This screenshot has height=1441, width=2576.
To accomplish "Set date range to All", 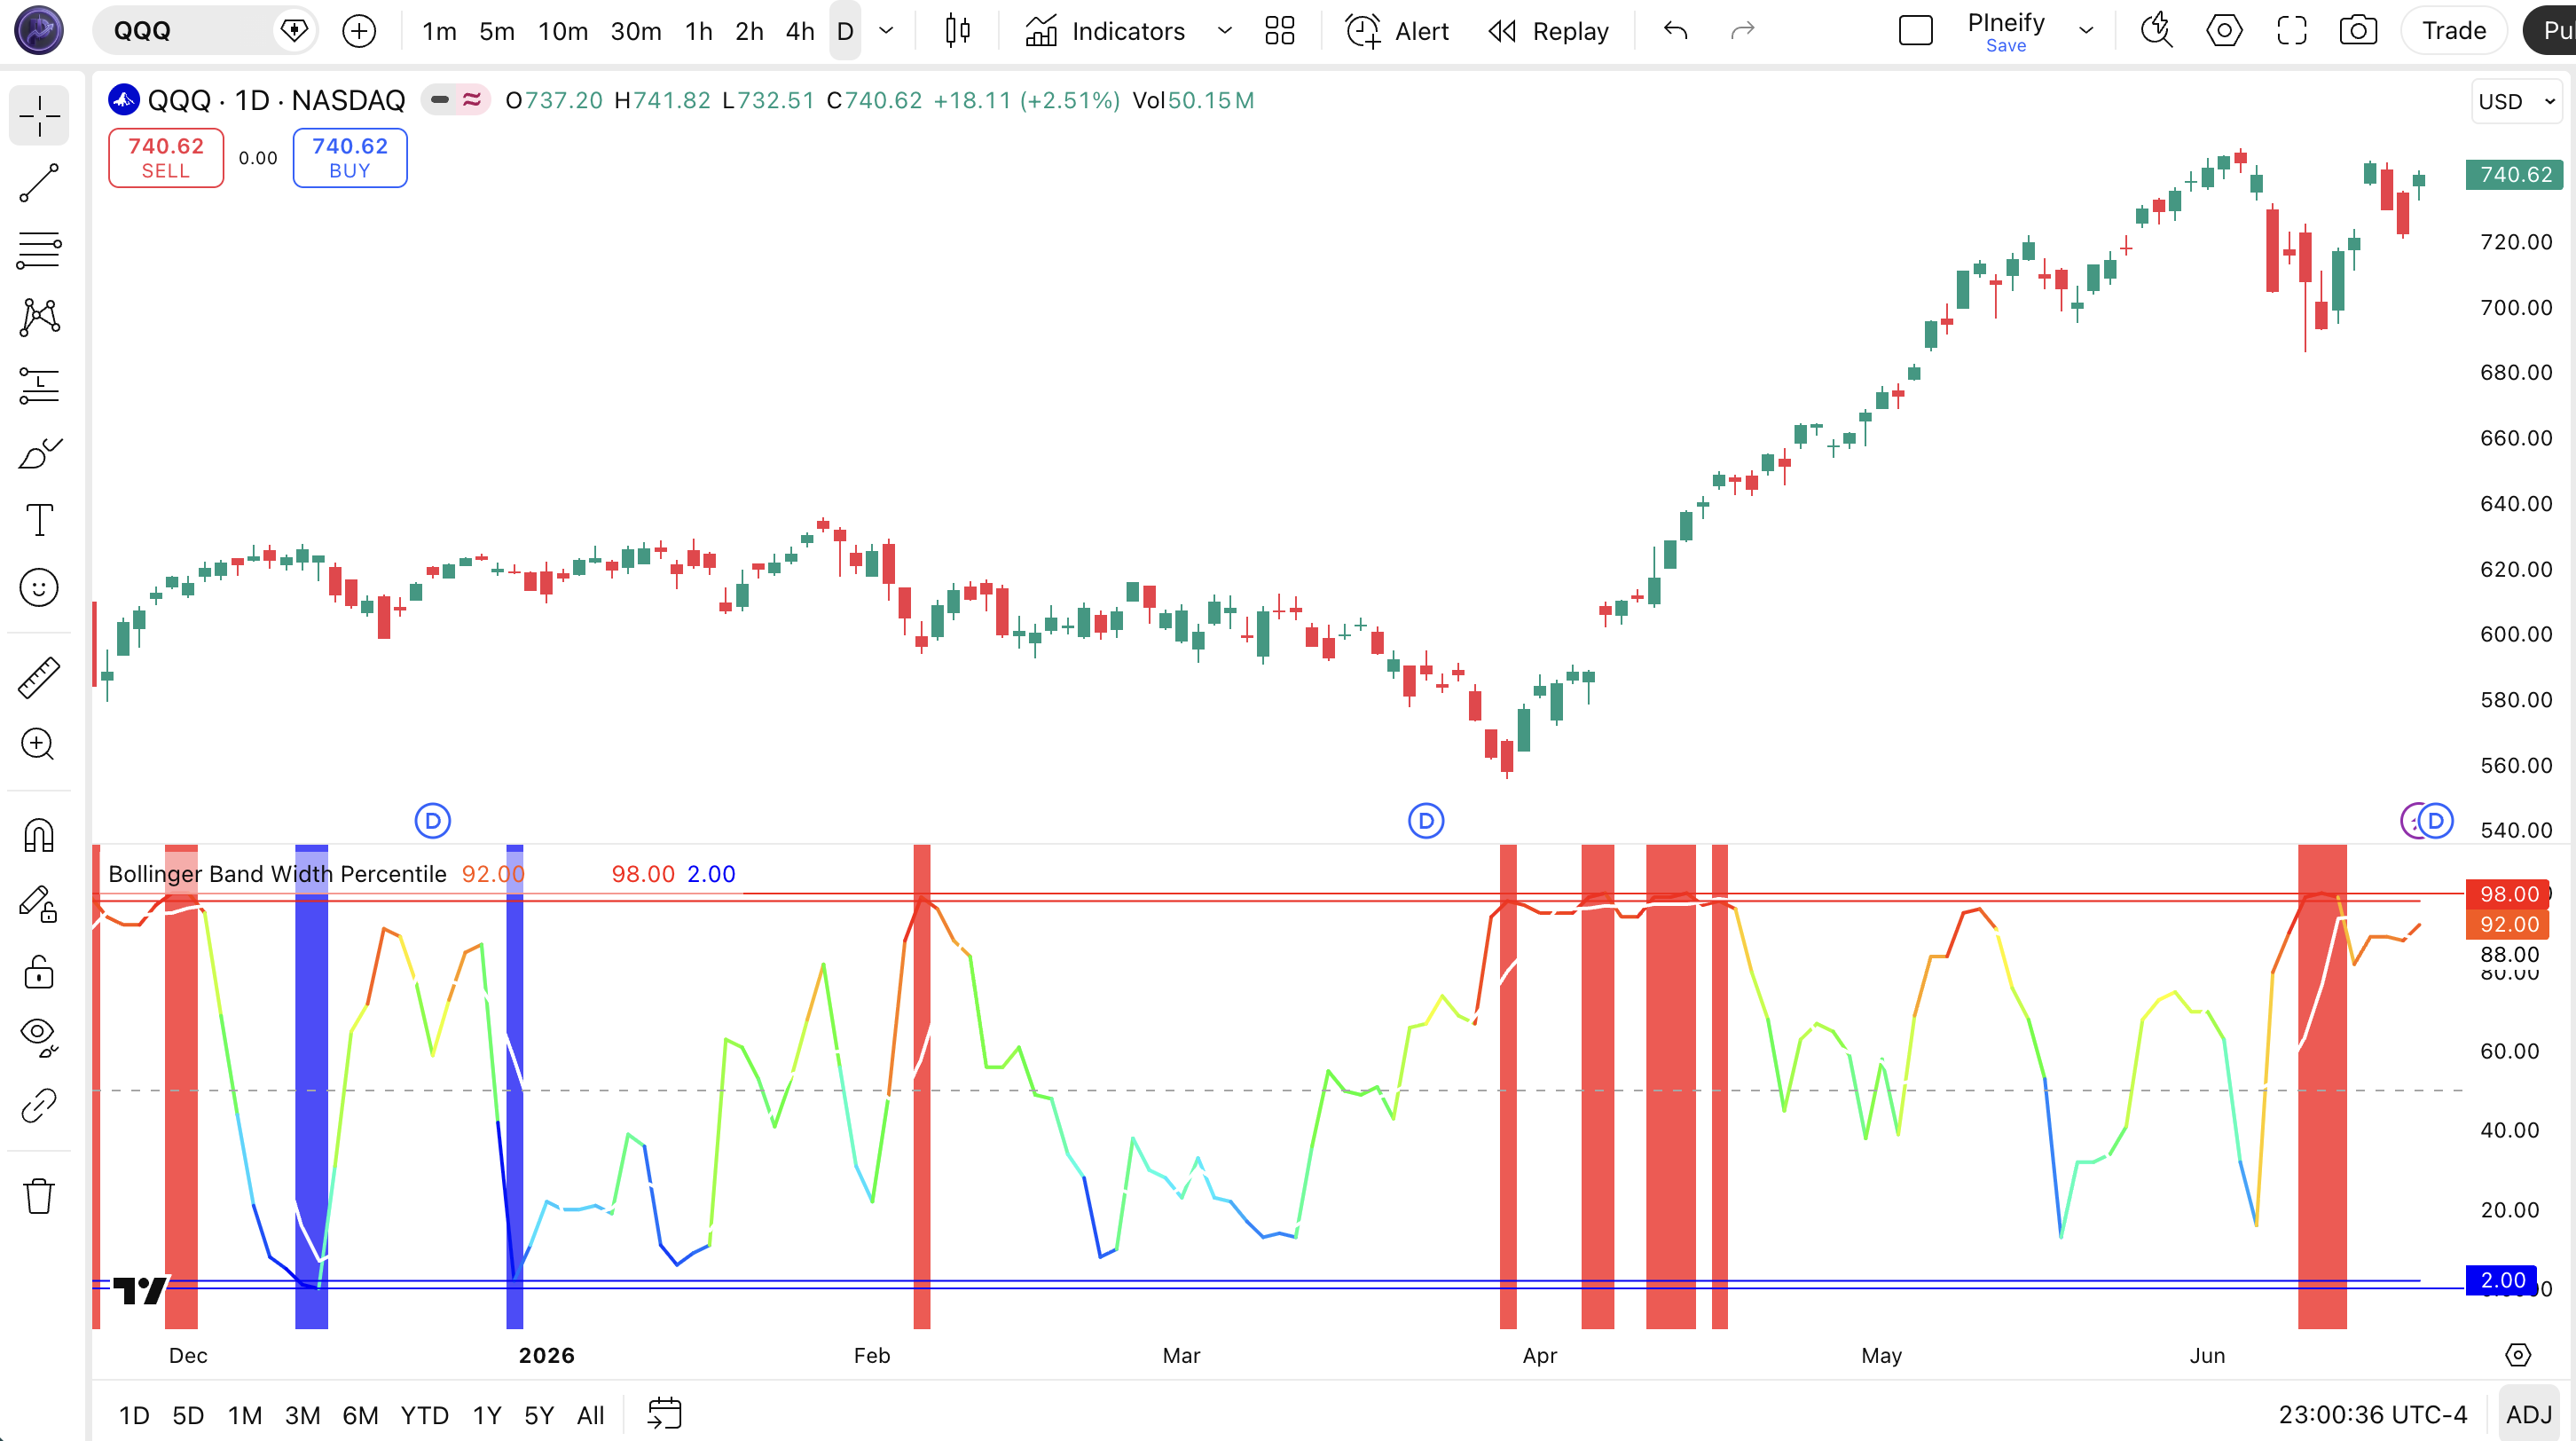I will 591,1415.
